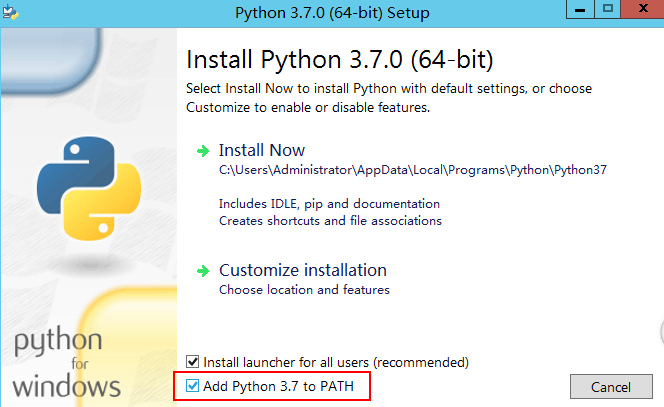Cancel the Python setup
The image size is (664, 407).
click(x=611, y=387)
